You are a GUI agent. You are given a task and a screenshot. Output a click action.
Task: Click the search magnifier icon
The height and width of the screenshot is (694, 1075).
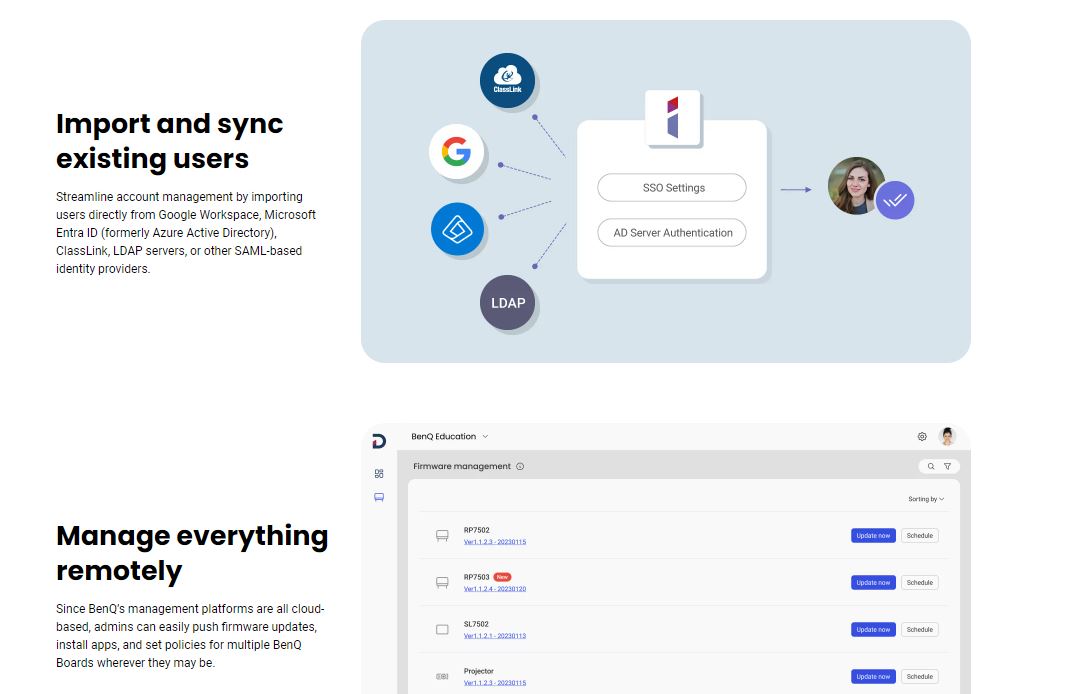click(x=931, y=466)
